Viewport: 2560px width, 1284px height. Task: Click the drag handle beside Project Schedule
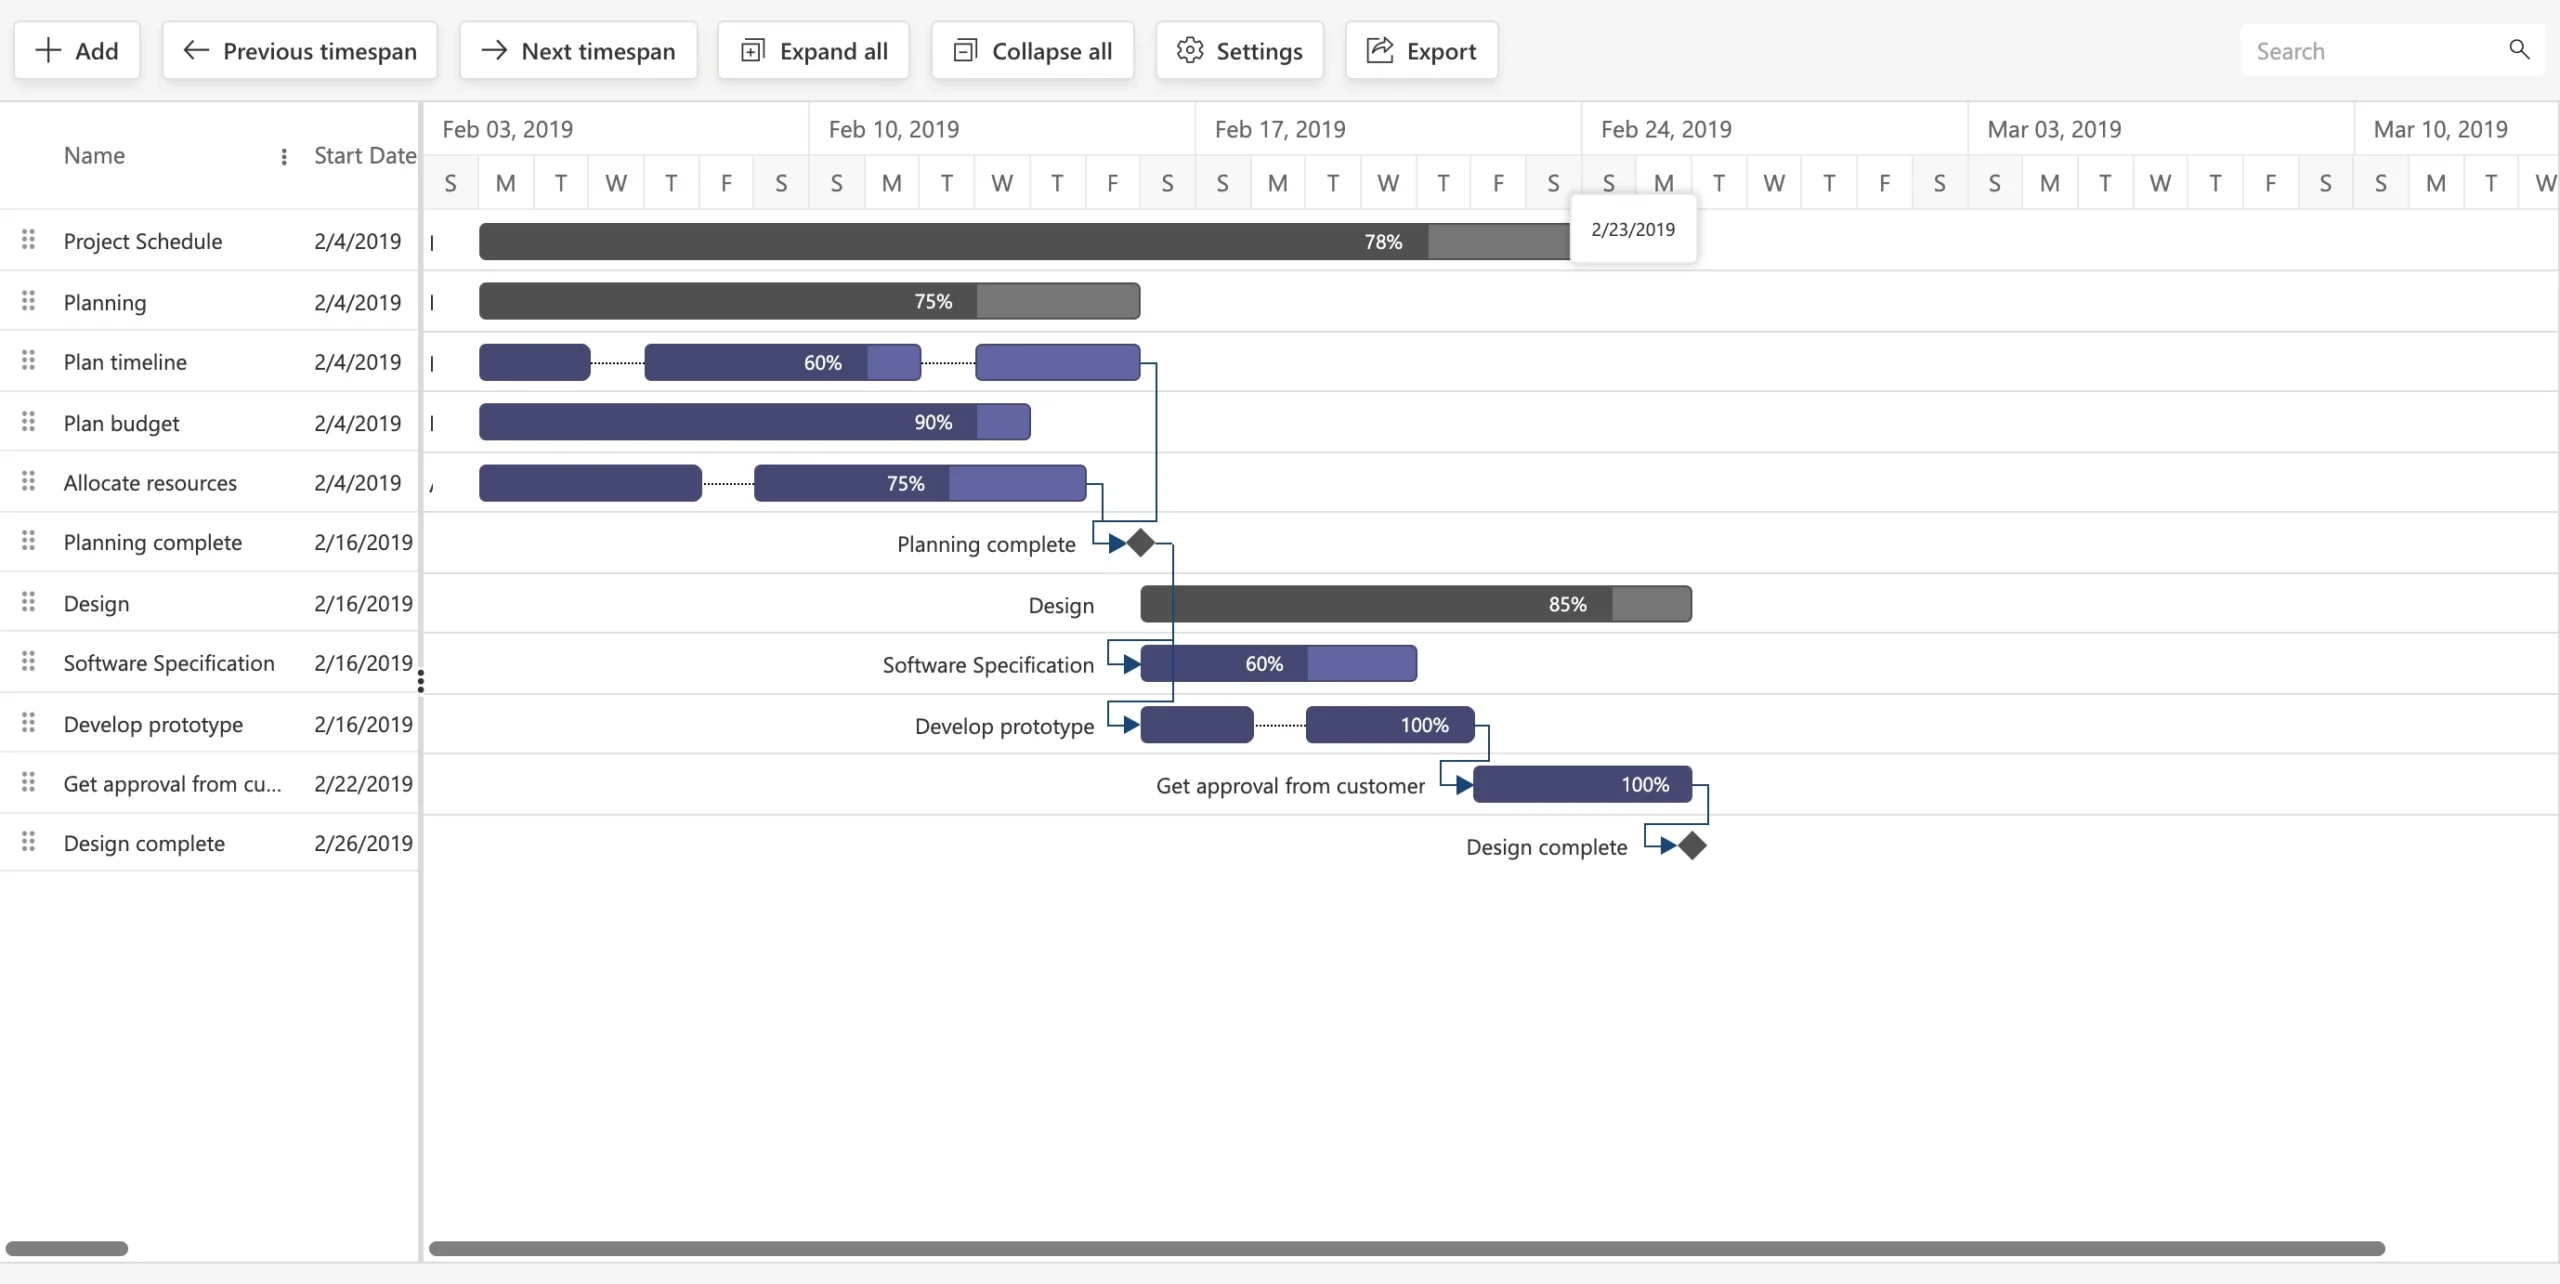(x=29, y=240)
